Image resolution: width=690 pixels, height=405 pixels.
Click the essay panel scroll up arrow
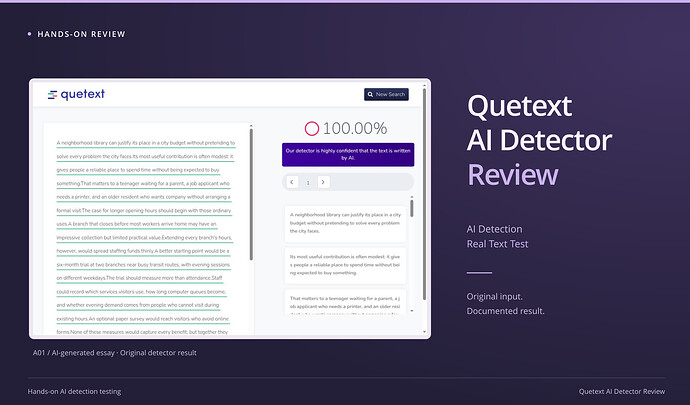pyautogui.click(x=251, y=127)
